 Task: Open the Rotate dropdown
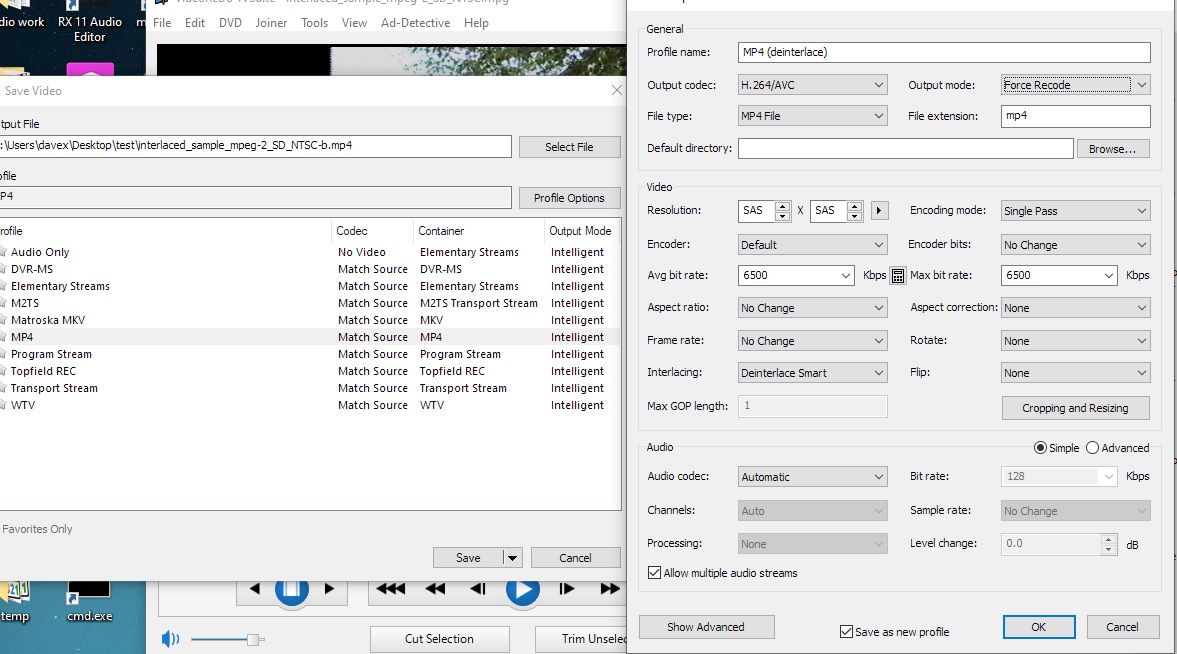click(1075, 340)
